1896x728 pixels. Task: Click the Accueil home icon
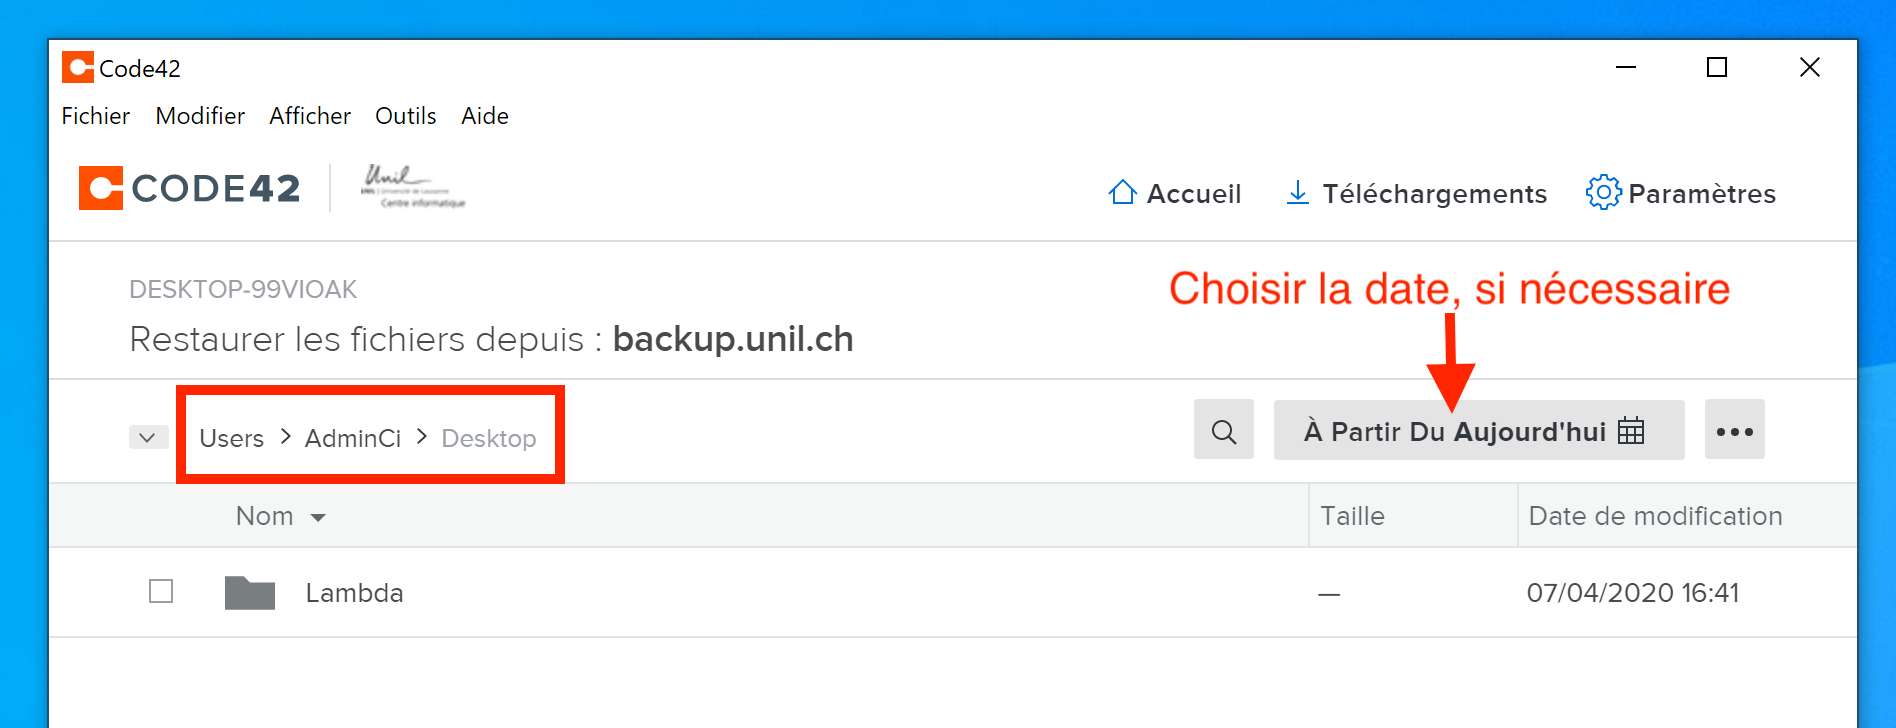pos(1123,192)
